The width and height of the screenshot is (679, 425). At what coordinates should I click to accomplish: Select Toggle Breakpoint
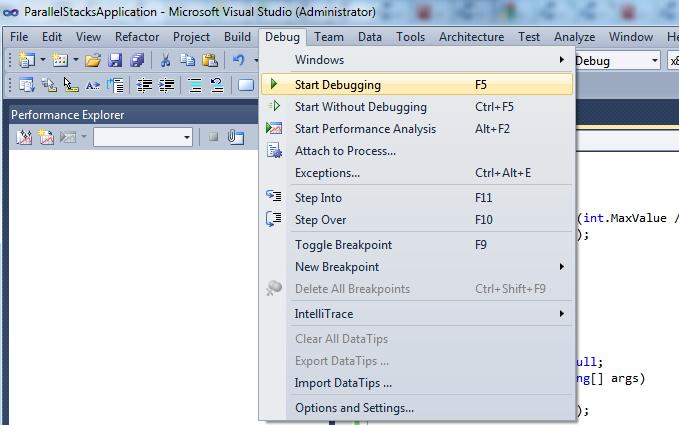[417, 245]
